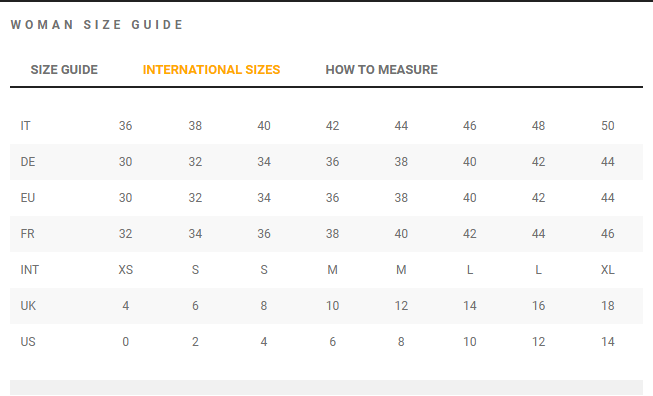Select the XL cell in INT row

tap(608, 270)
